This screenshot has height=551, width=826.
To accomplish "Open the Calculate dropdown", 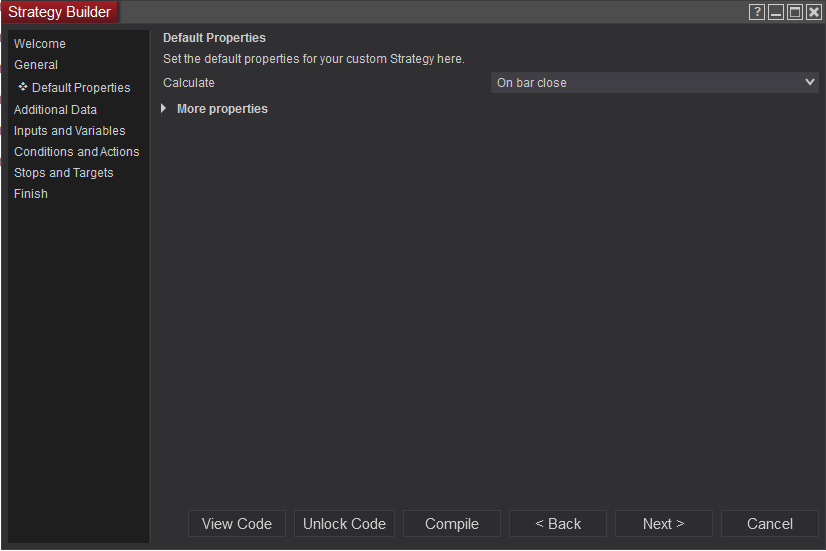I will point(656,83).
